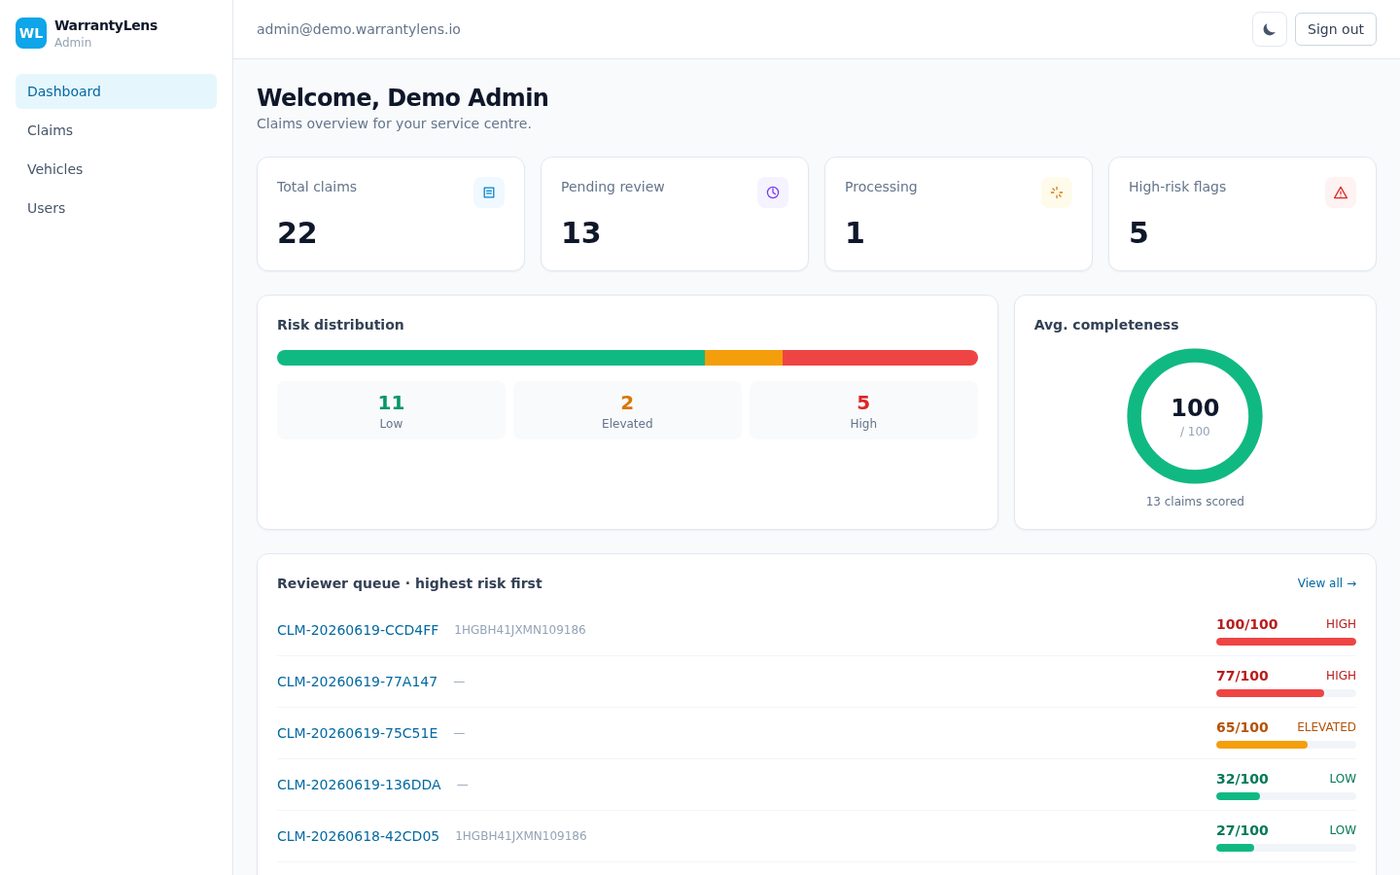Open claim CLM-20260619-75C51E
1400x875 pixels.
coord(357,733)
